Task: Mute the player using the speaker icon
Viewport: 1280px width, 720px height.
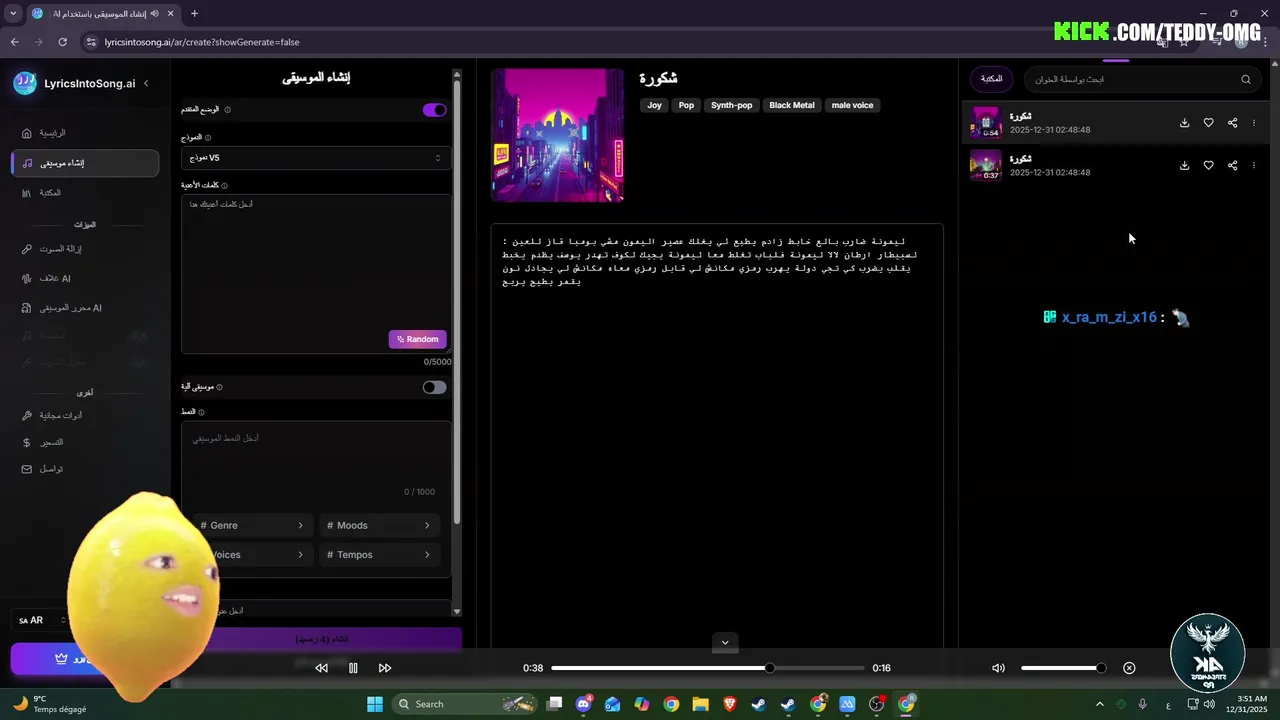Action: [x=998, y=668]
